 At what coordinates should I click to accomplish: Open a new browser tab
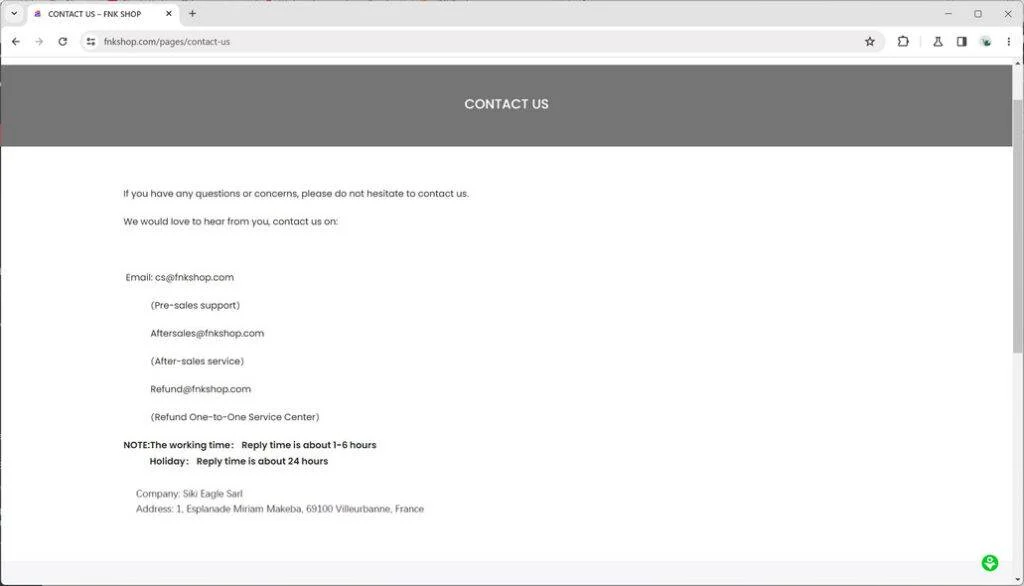coord(192,13)
